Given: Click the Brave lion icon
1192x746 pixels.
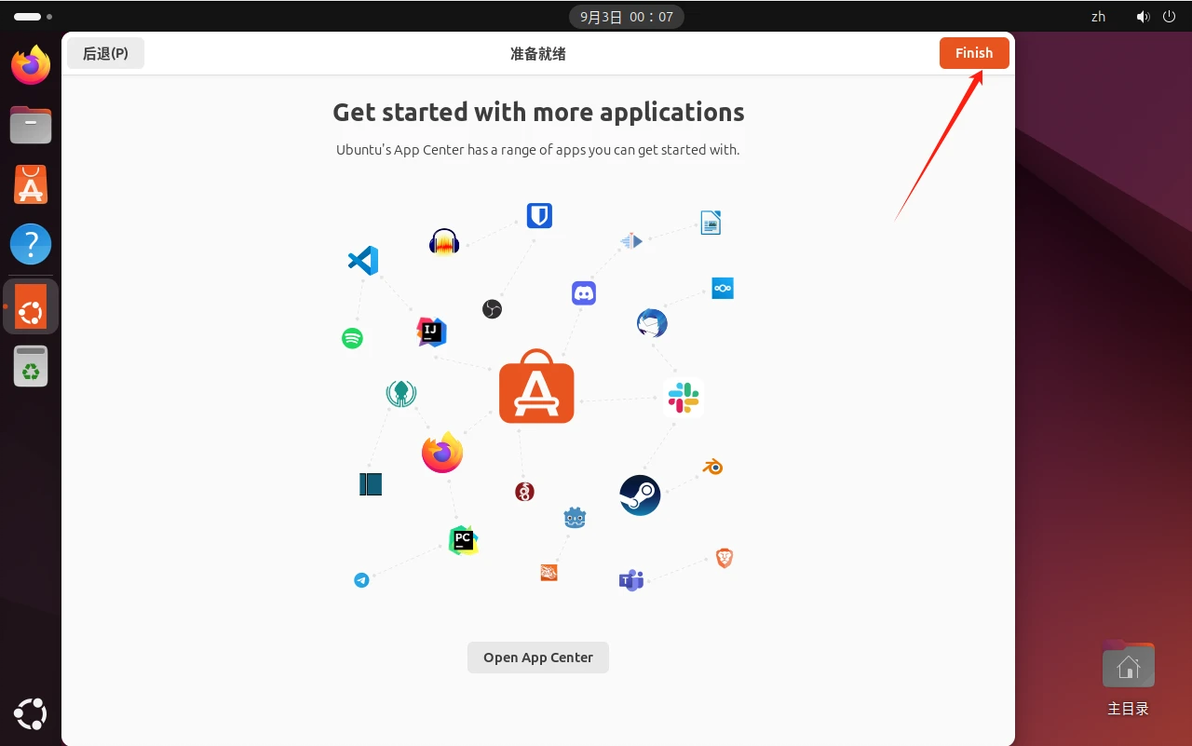Looking at the screenshot, I should point(724,558).
